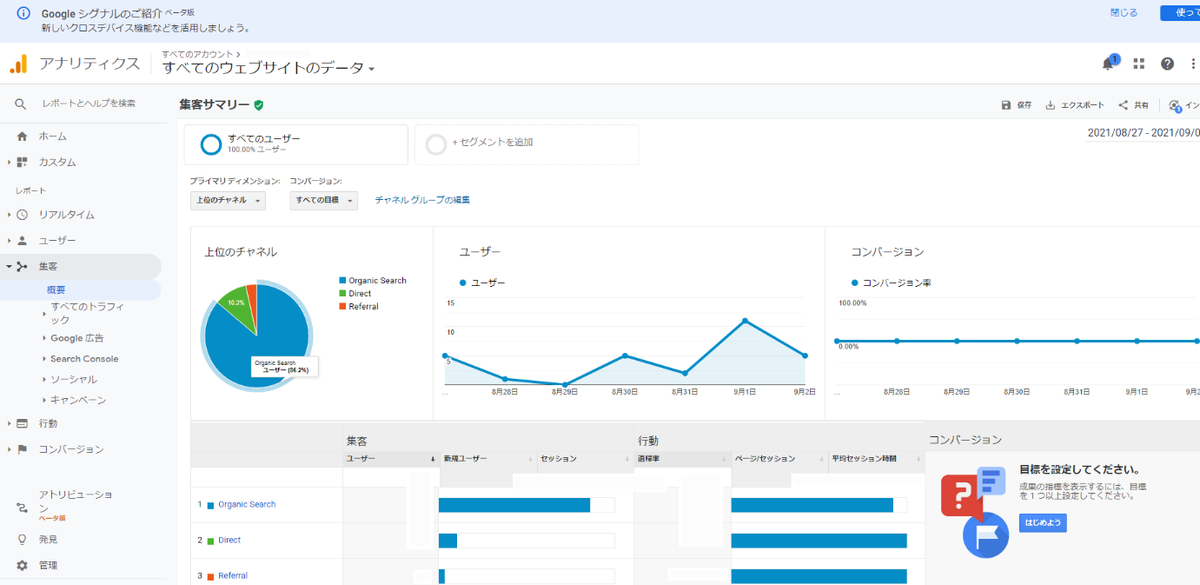The height and width of the screenshot is (585, 1200).
Task: Sort by the ページ/セッション column header
Action: click(779, 459)
